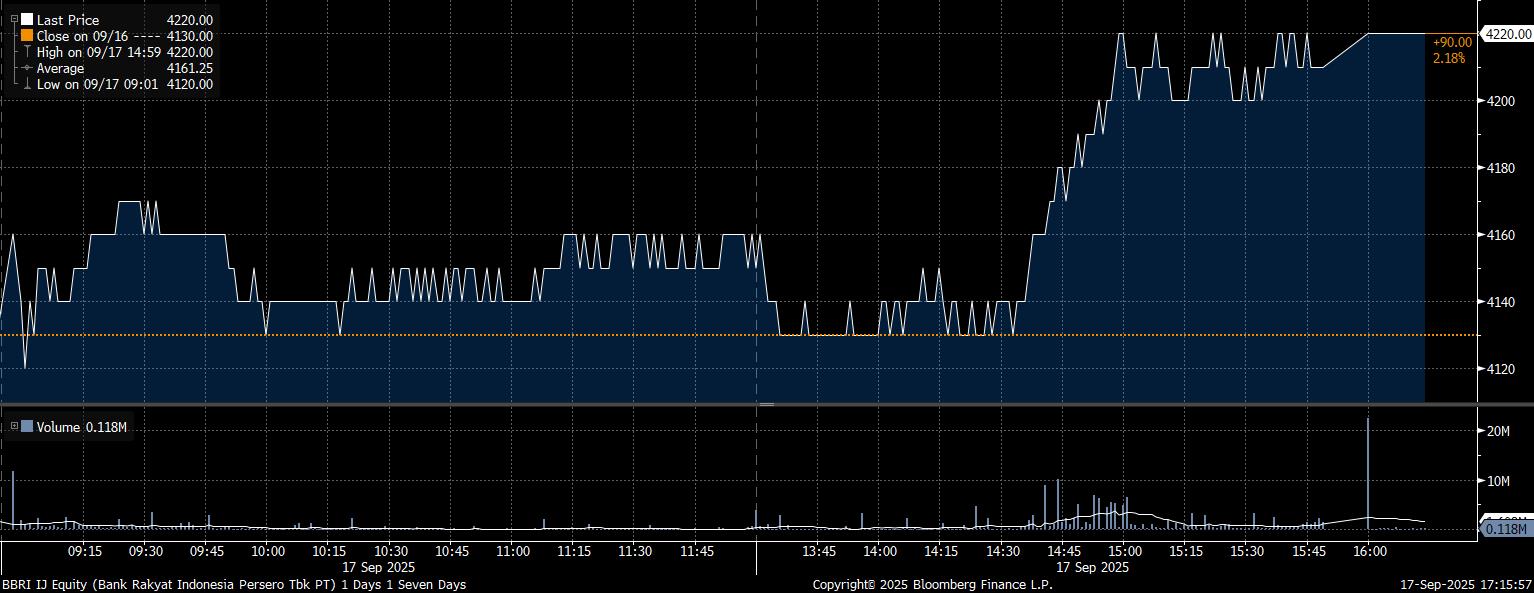The image size is (1534, 593).
Task: Select the Average line icon in legend
Action: (27, 68)
